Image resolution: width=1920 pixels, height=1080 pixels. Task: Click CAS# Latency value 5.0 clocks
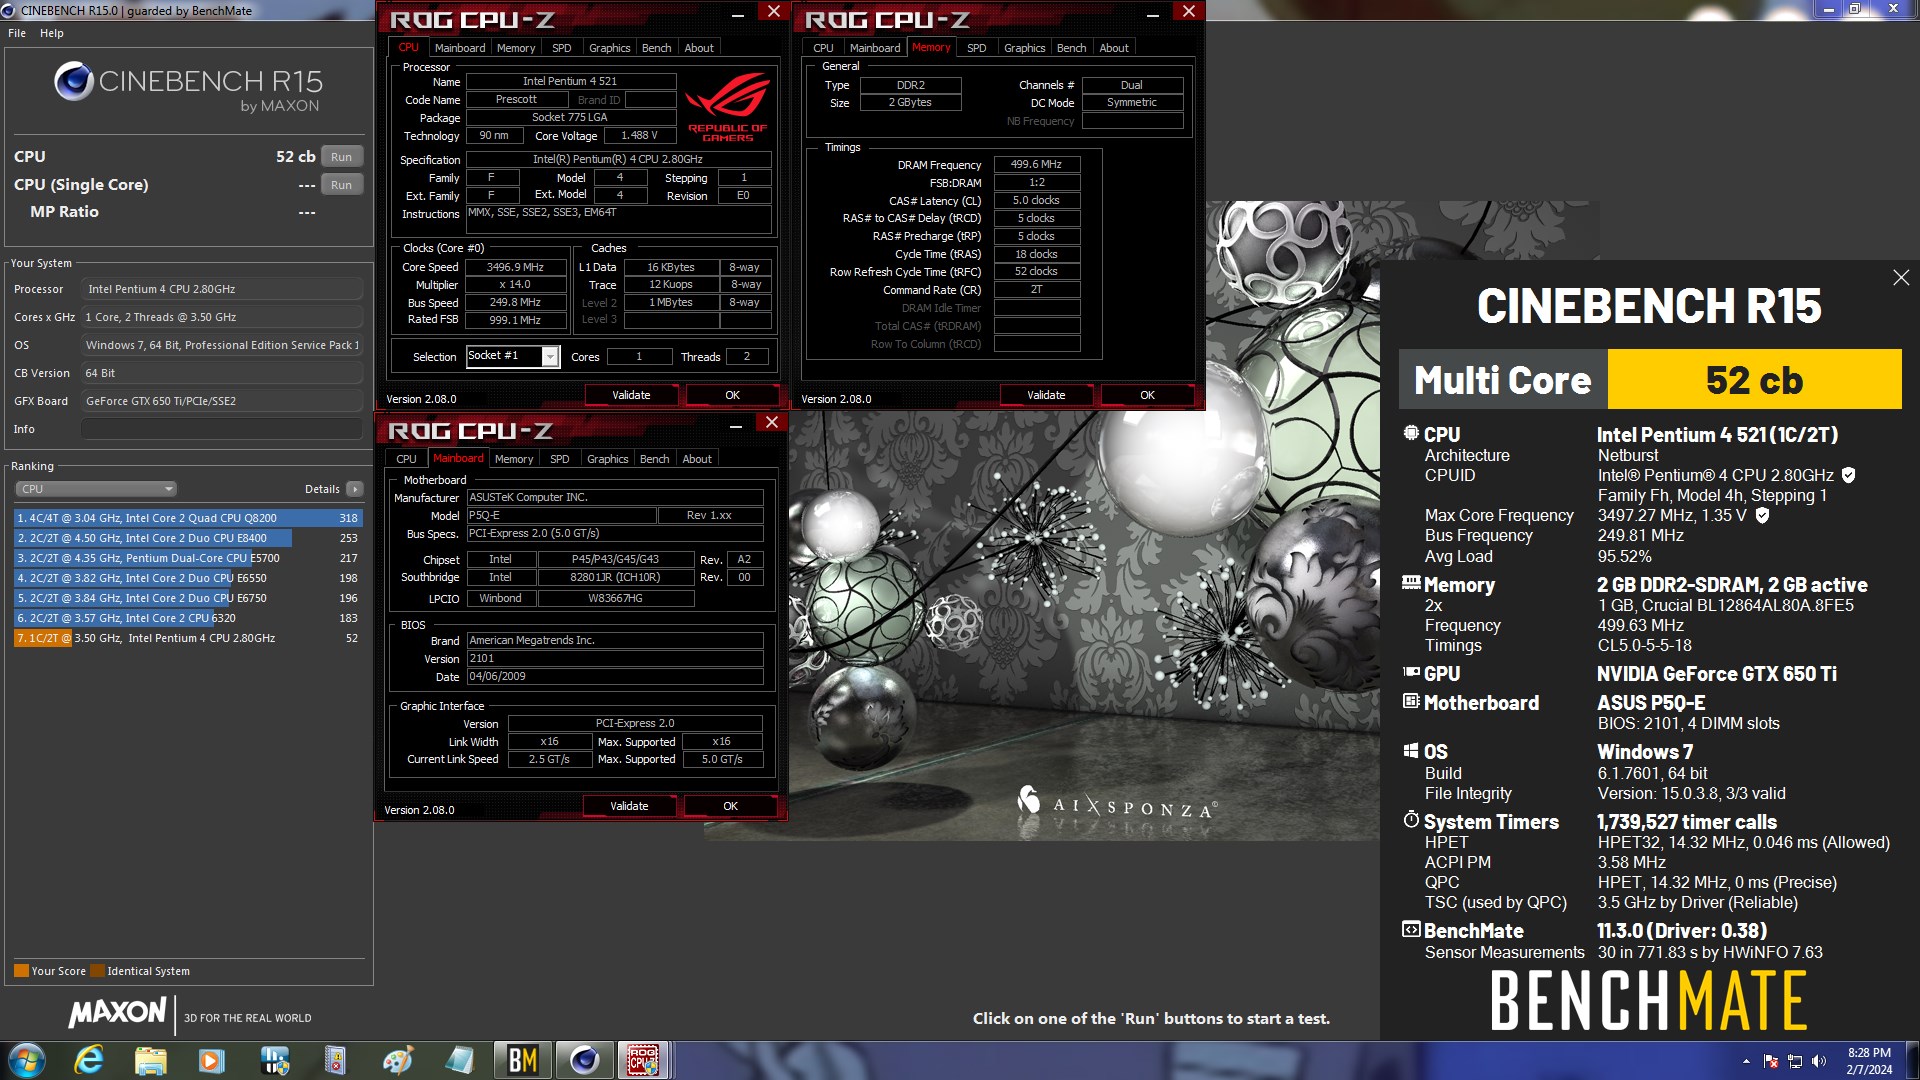tap(1036, 200)
